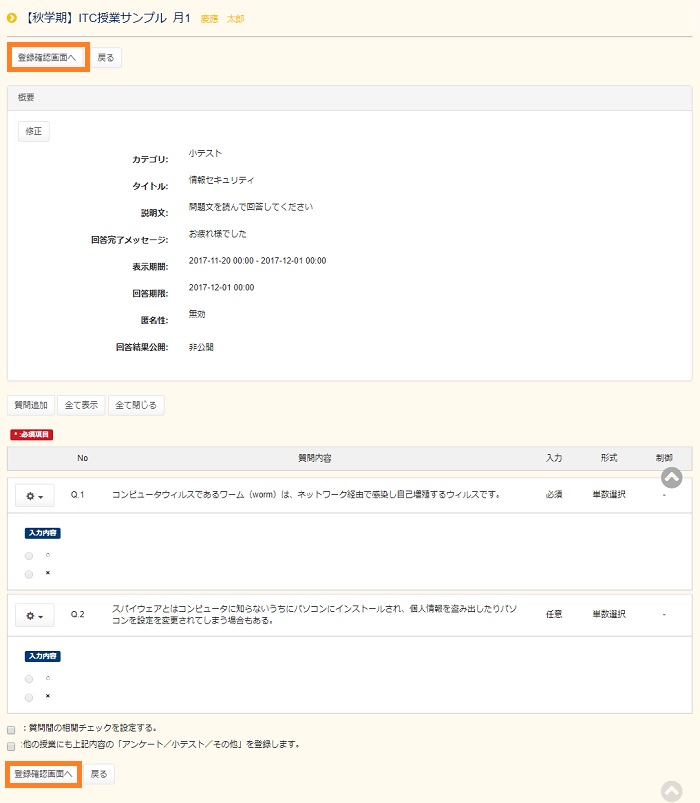This screenshot has height=803, width=700.
Task: Click the bottom 戻る button
Action: tap(98, 774)
